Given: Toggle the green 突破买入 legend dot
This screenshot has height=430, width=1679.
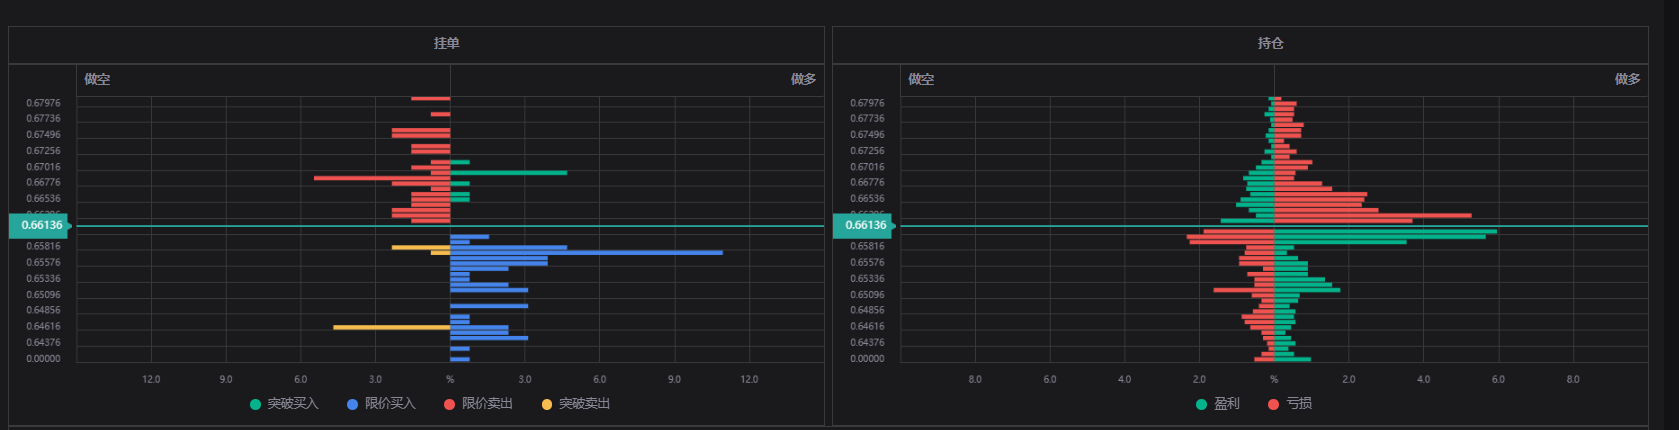Looking at the screenshot, I should [255, 404].
